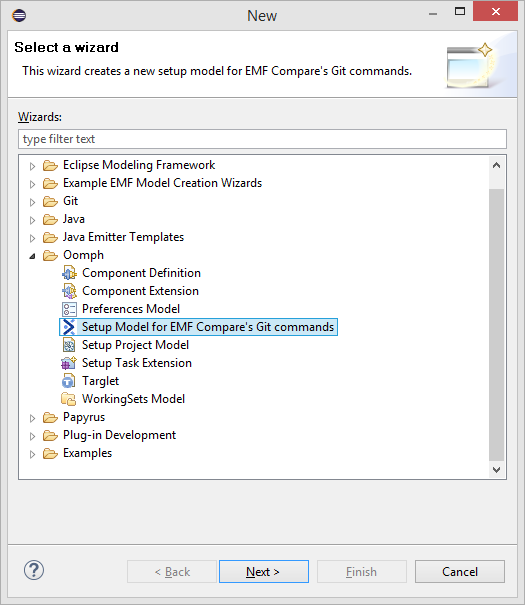This screenshot has width=525, height=605.
Task: Click the Git folder icon
Action: tap(50, 201)
